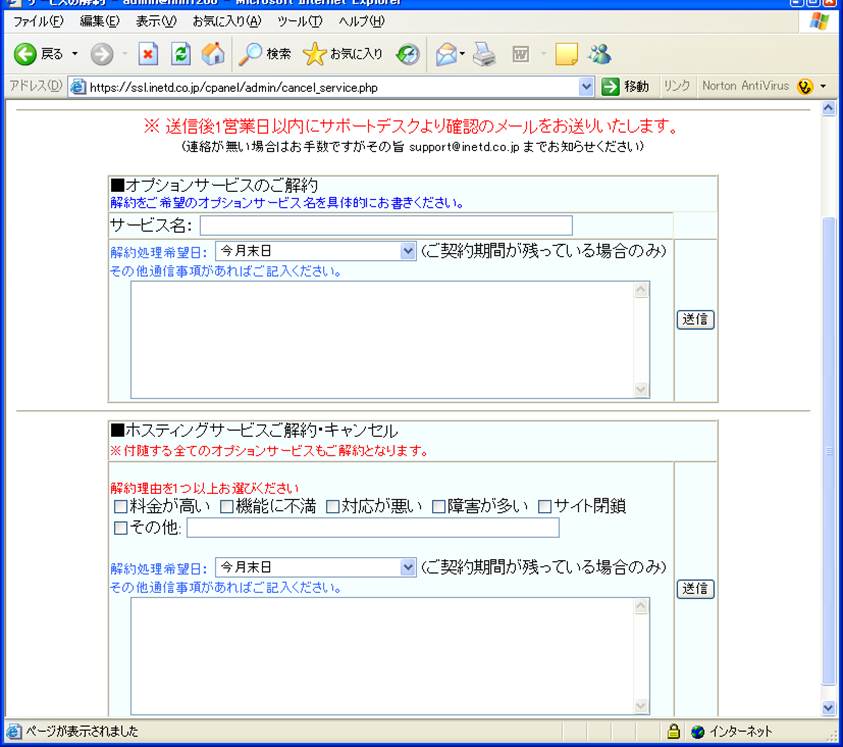Open the Messenger people icon
The image size is (843, 747).
[599, 54]
